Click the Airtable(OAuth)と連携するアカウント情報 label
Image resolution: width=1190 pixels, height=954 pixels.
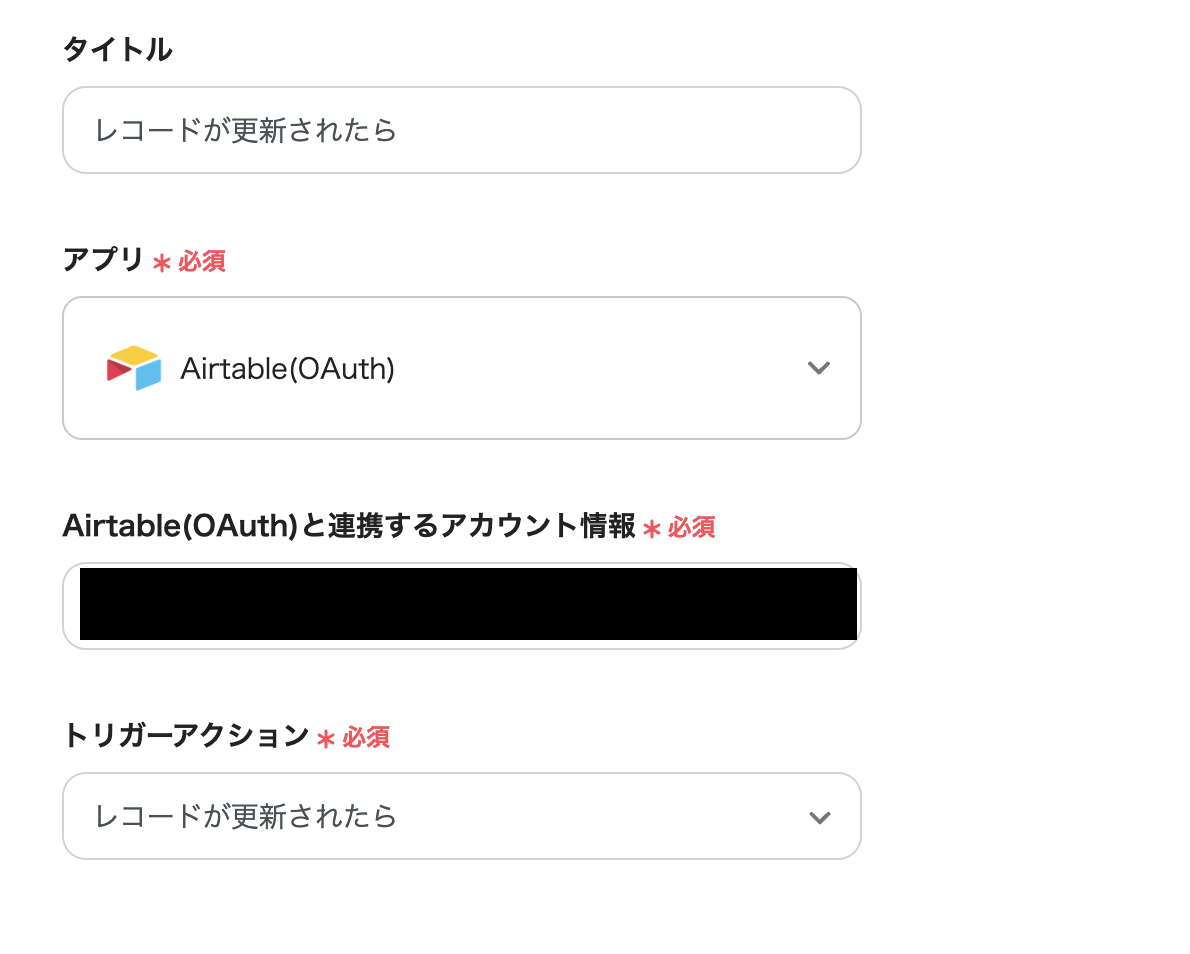coord(349,525)
